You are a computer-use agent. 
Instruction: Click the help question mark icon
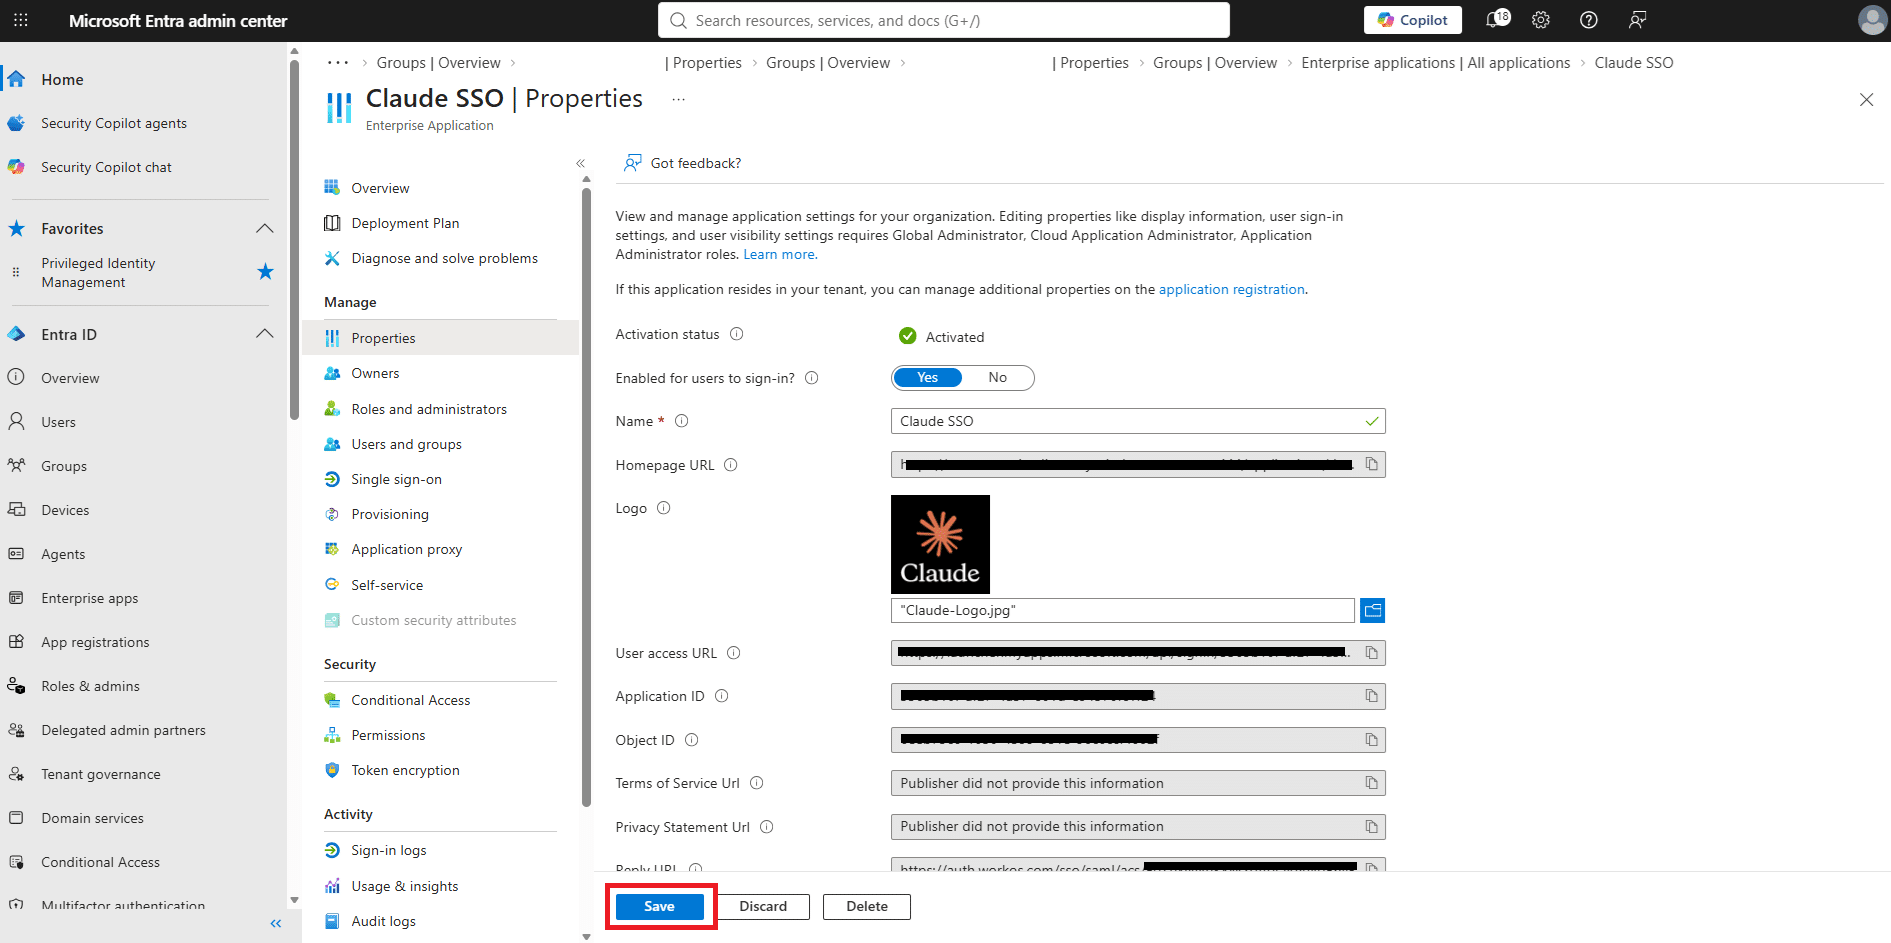(1588, 20)
